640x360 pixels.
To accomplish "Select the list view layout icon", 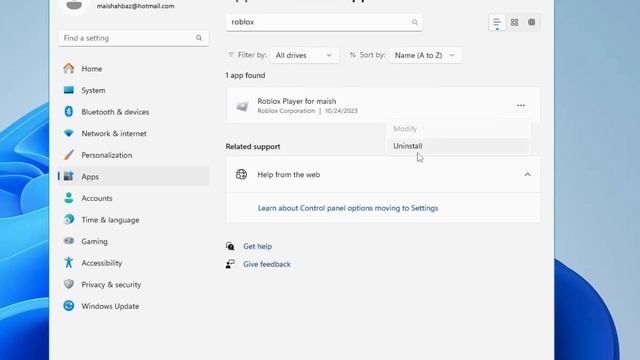I will (497, 23).
